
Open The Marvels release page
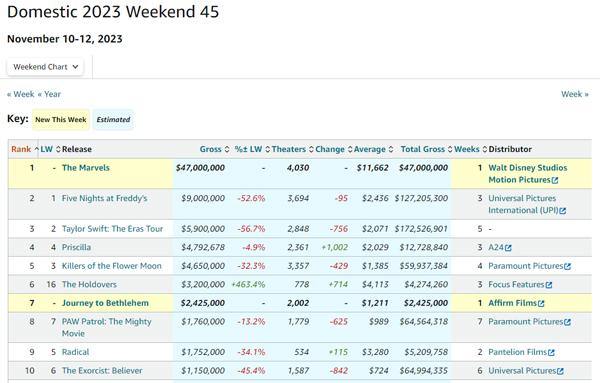pos(86,168)
